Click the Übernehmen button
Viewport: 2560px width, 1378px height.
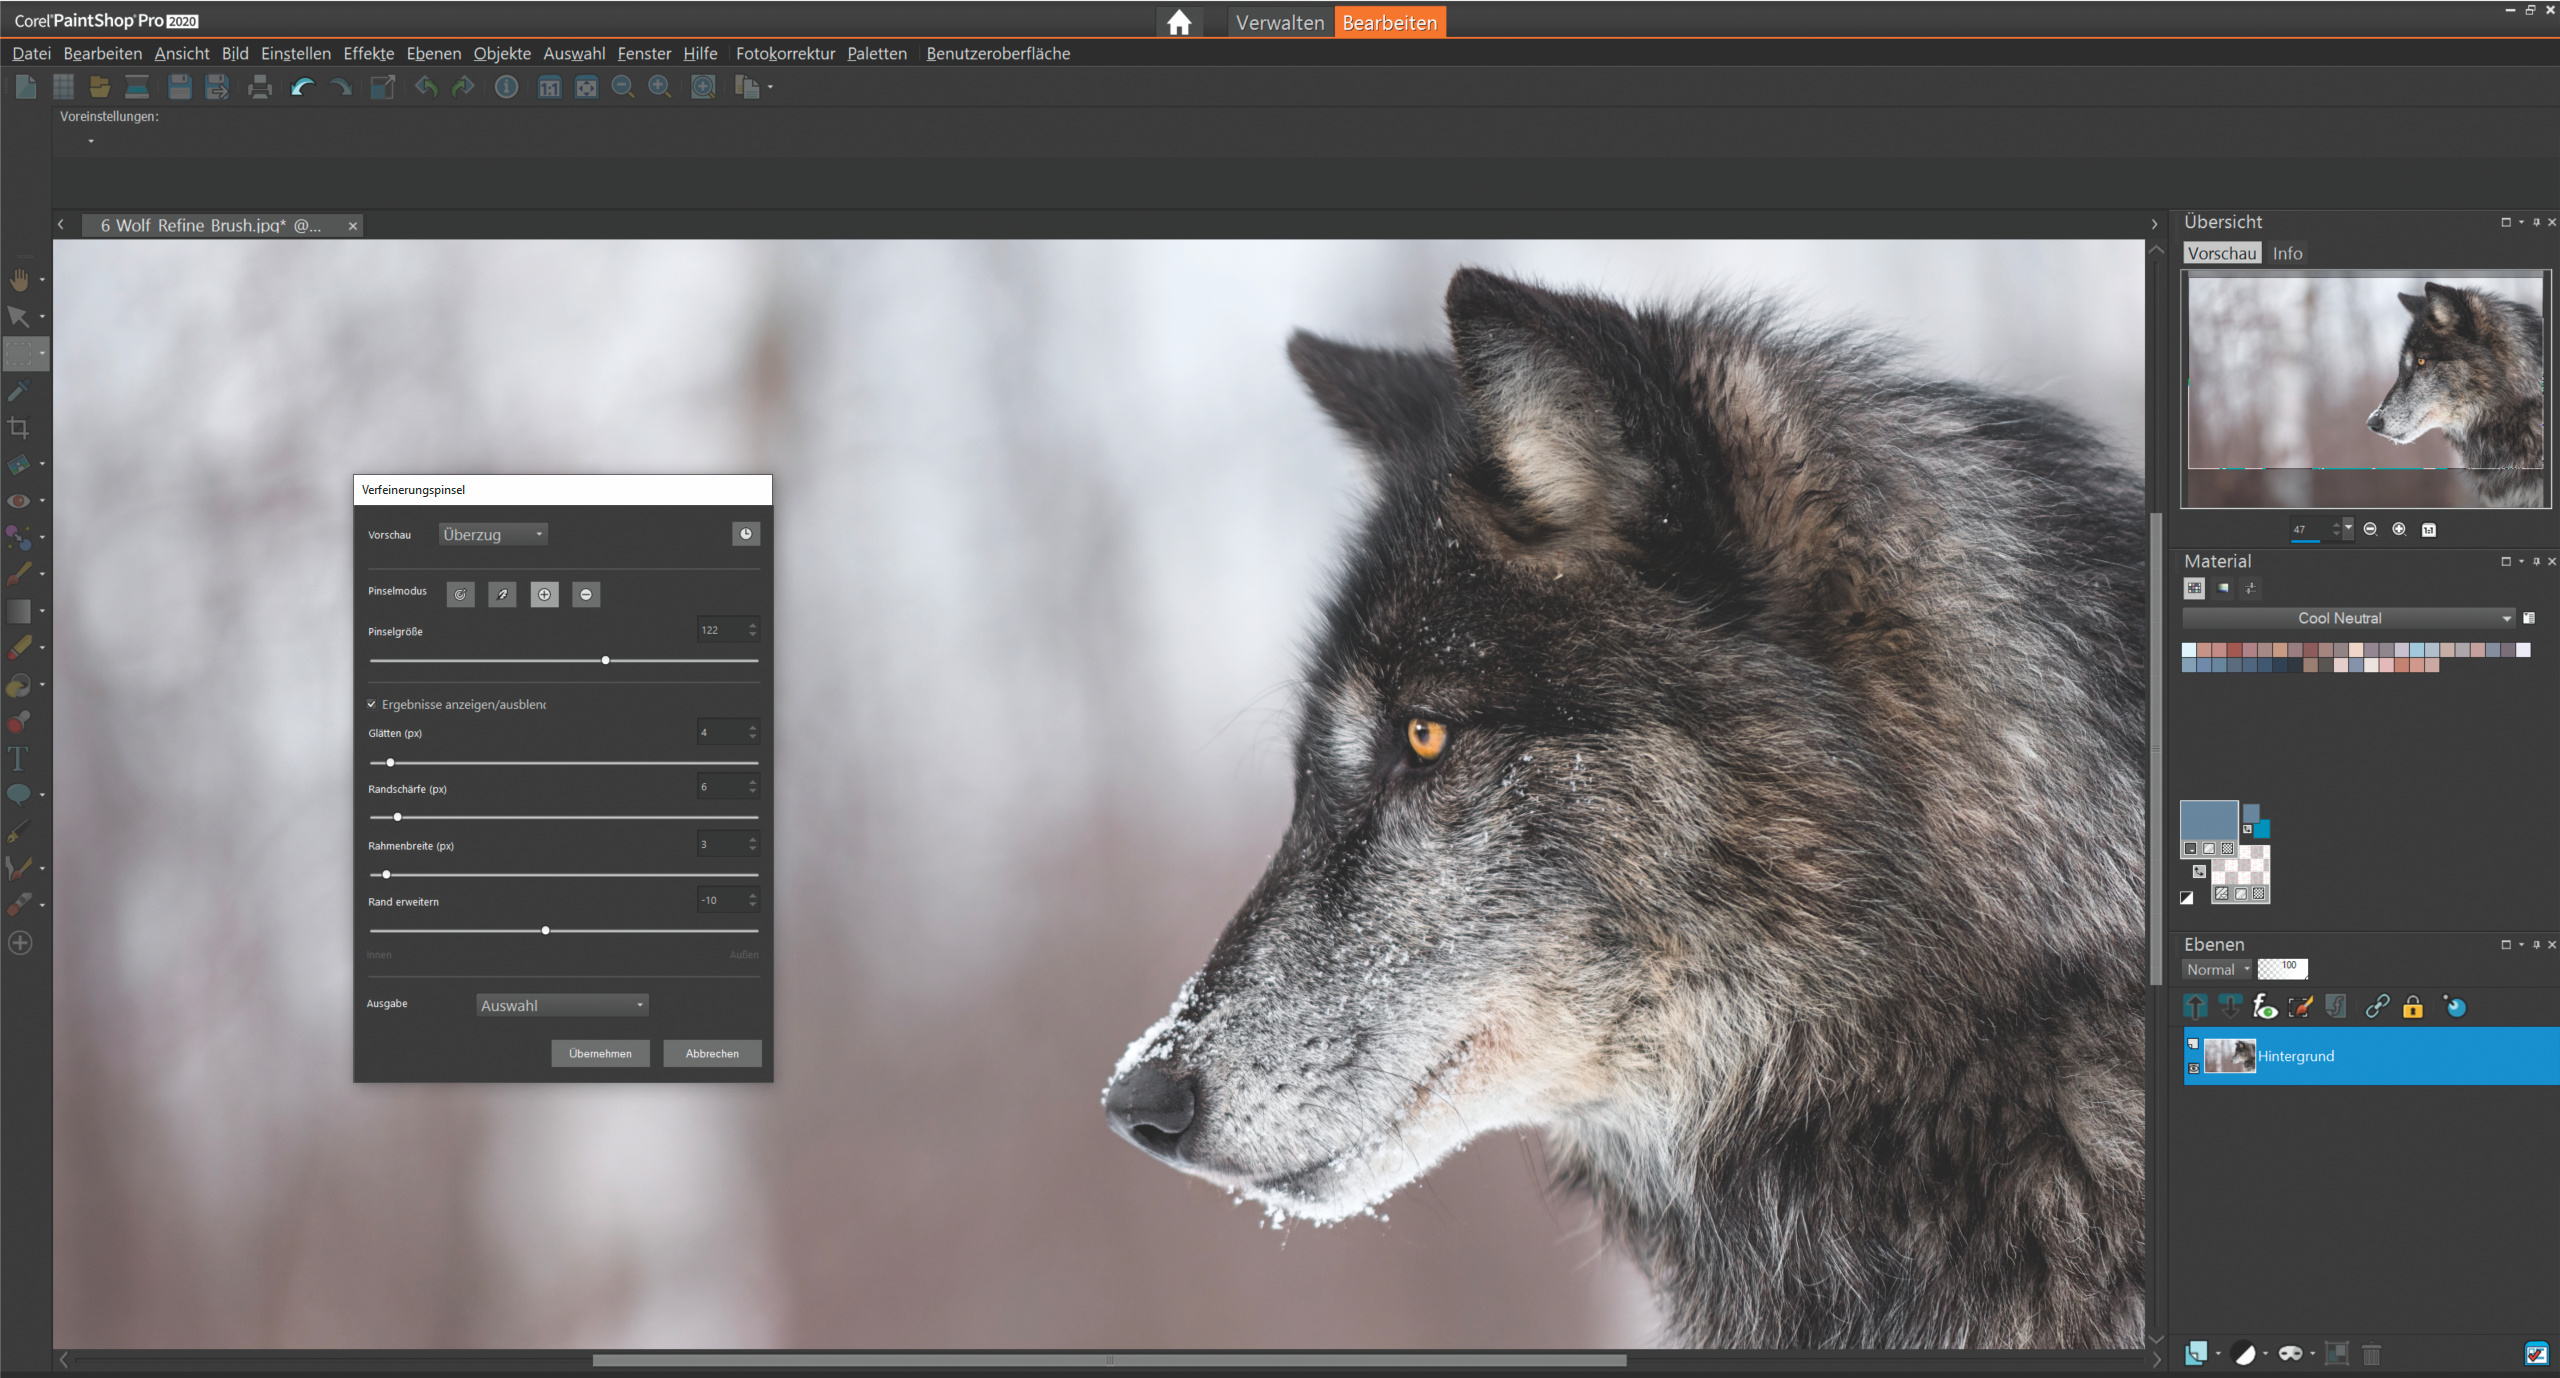(x=600, y=1053)
